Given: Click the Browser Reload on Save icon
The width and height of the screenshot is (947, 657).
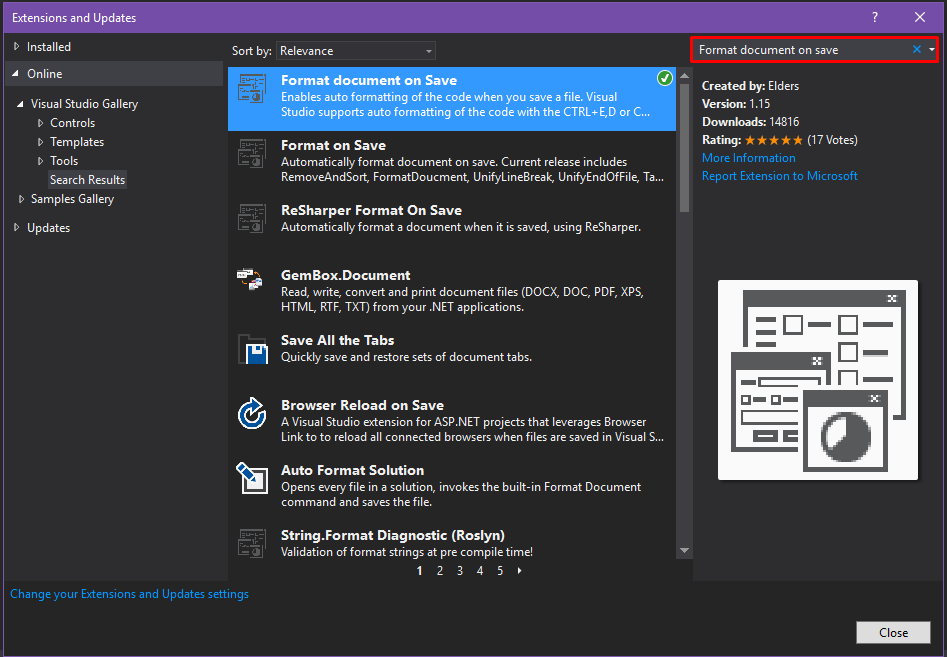Looking at the screenshot, I should point(252,414).
